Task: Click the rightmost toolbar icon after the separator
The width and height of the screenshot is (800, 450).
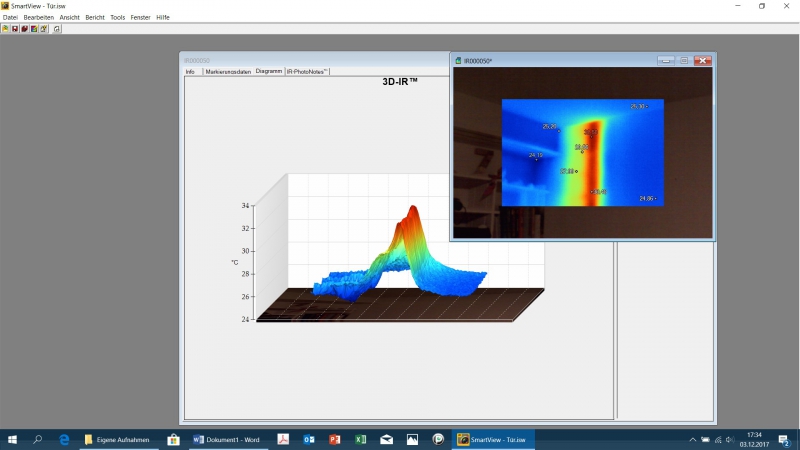Action: [57, 29]
